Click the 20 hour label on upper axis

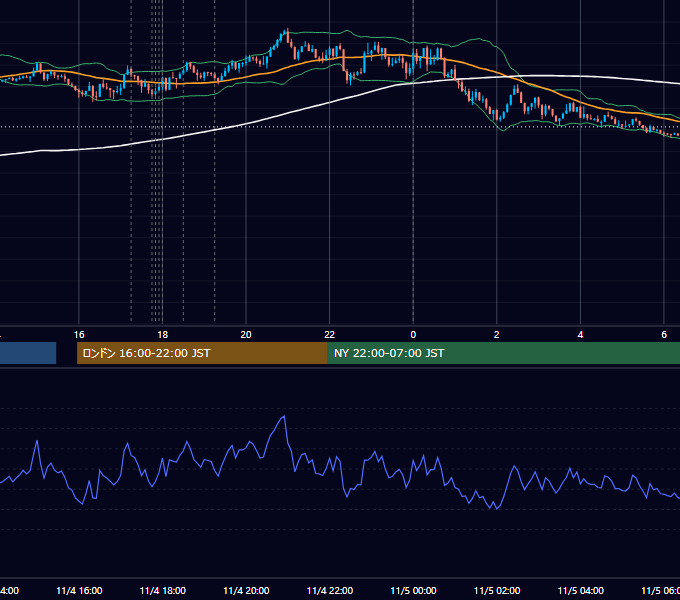point(246,335)
